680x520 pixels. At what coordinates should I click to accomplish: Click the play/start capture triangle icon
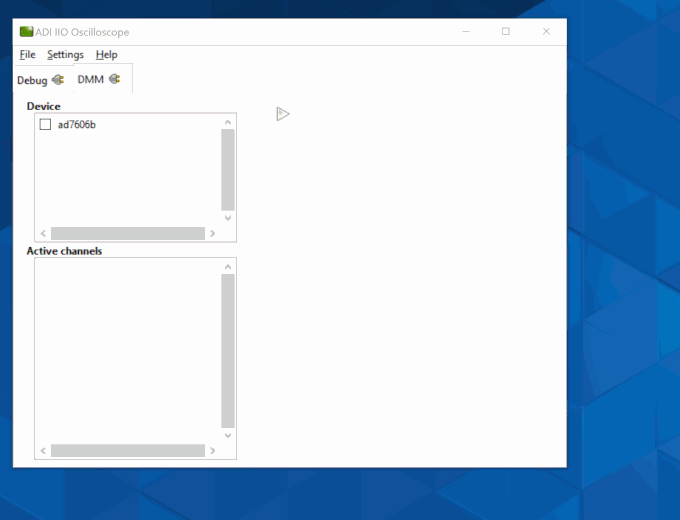(x=282, y=114)
